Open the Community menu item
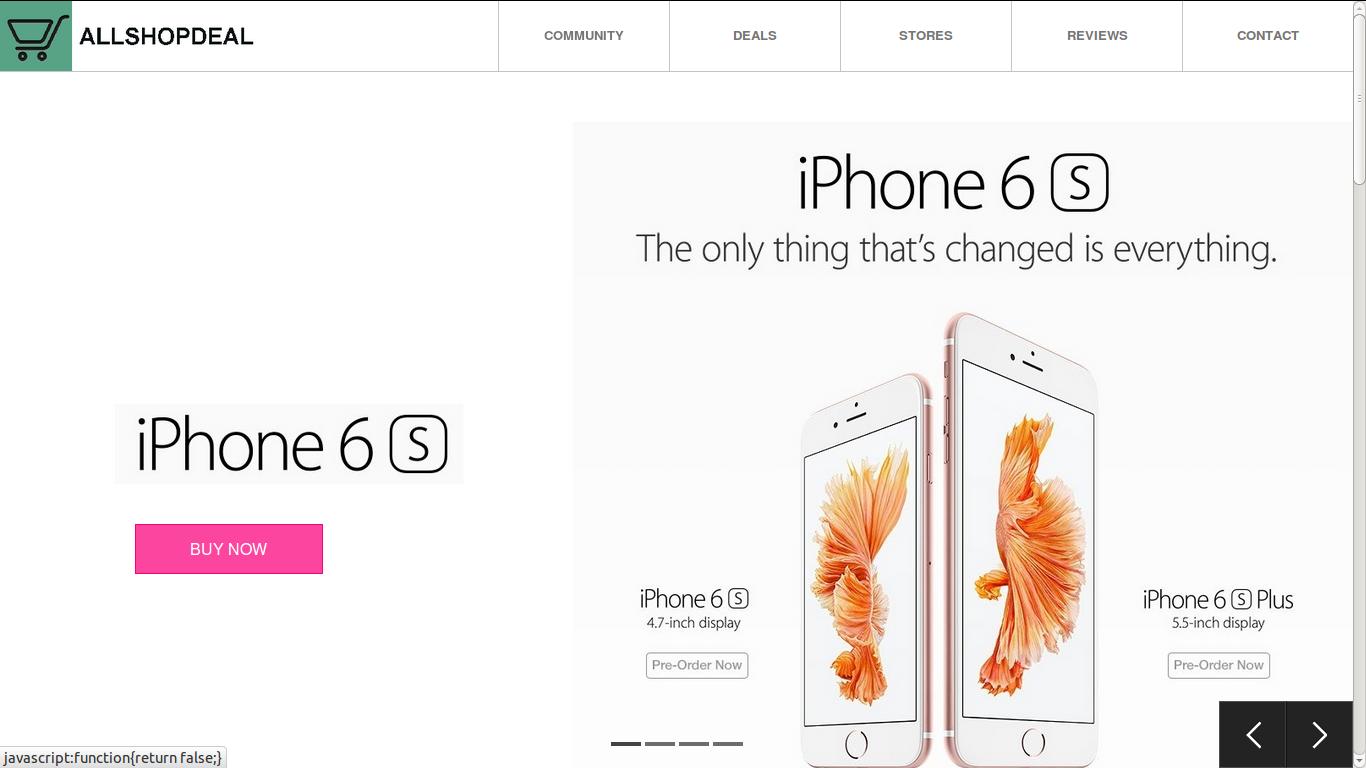This screenshot has width=1366, height=768. 584,36
